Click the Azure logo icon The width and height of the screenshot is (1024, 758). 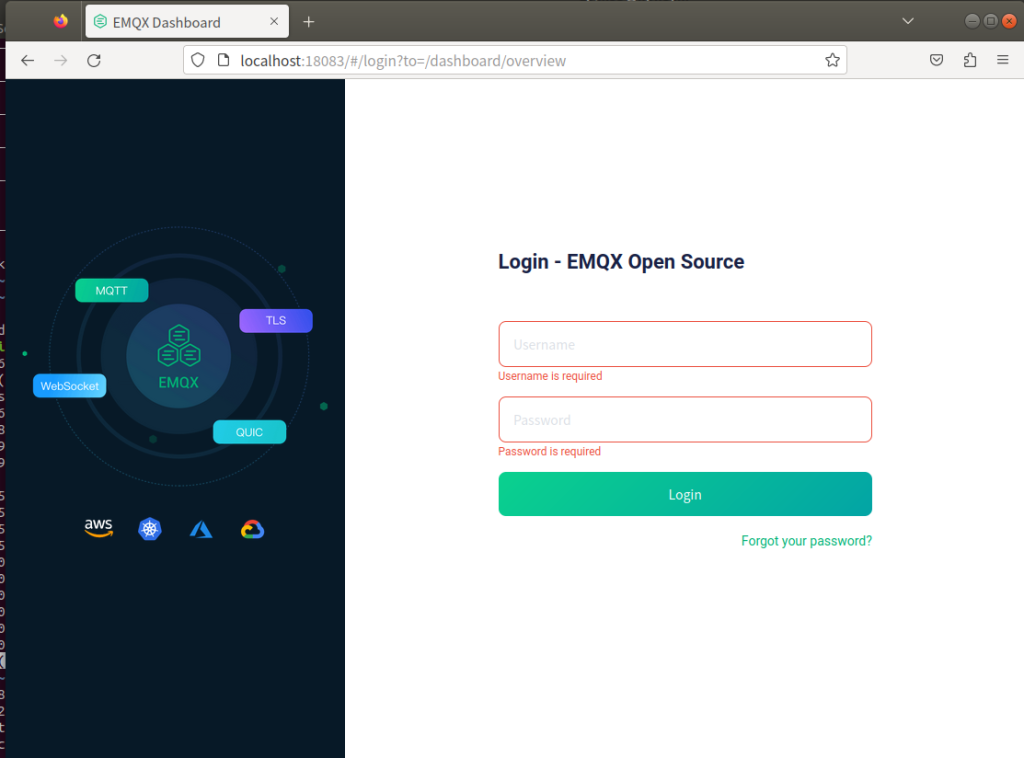coord(201,529)
